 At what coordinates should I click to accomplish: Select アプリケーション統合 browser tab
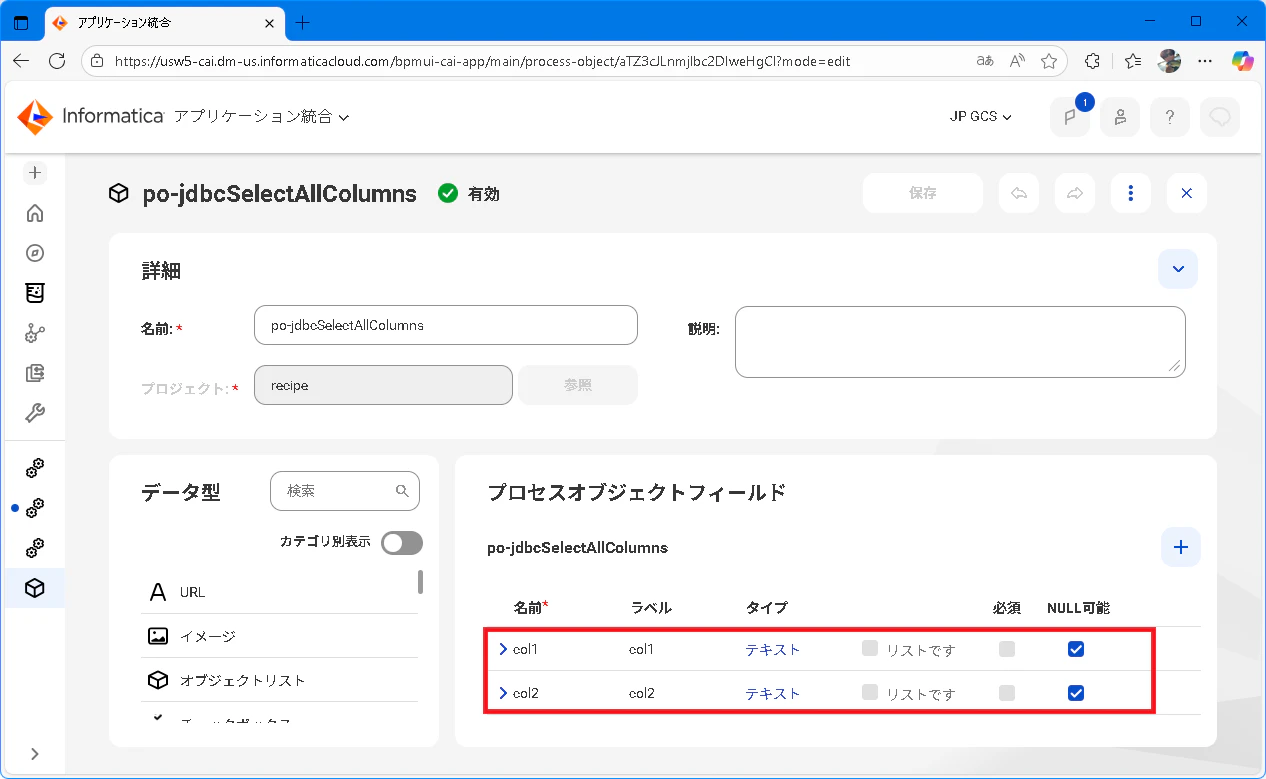coord(165,22)
